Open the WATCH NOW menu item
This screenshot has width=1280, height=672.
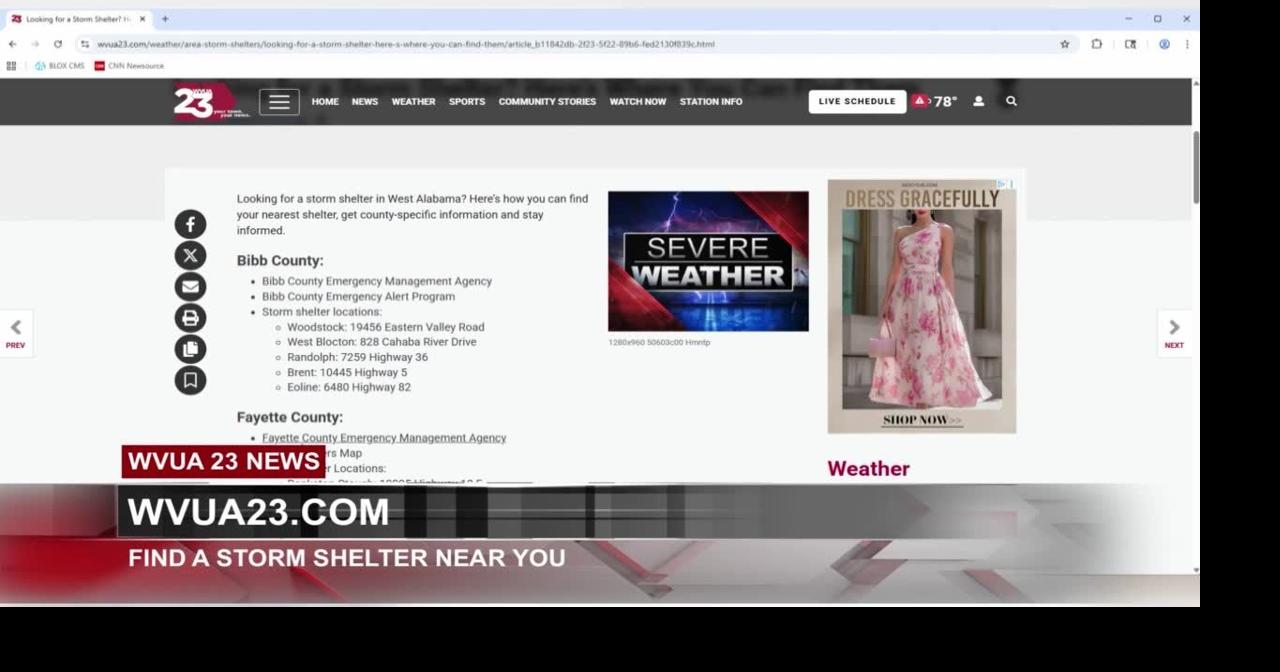(638, 102)
